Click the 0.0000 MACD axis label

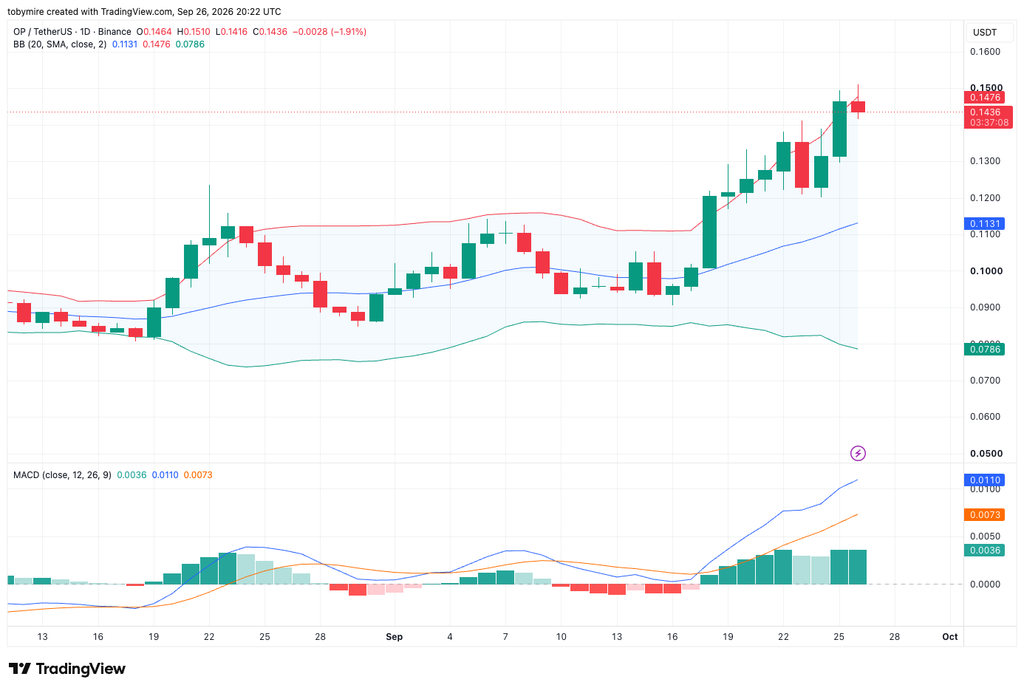pyautogui.click(x=985, y=584)
